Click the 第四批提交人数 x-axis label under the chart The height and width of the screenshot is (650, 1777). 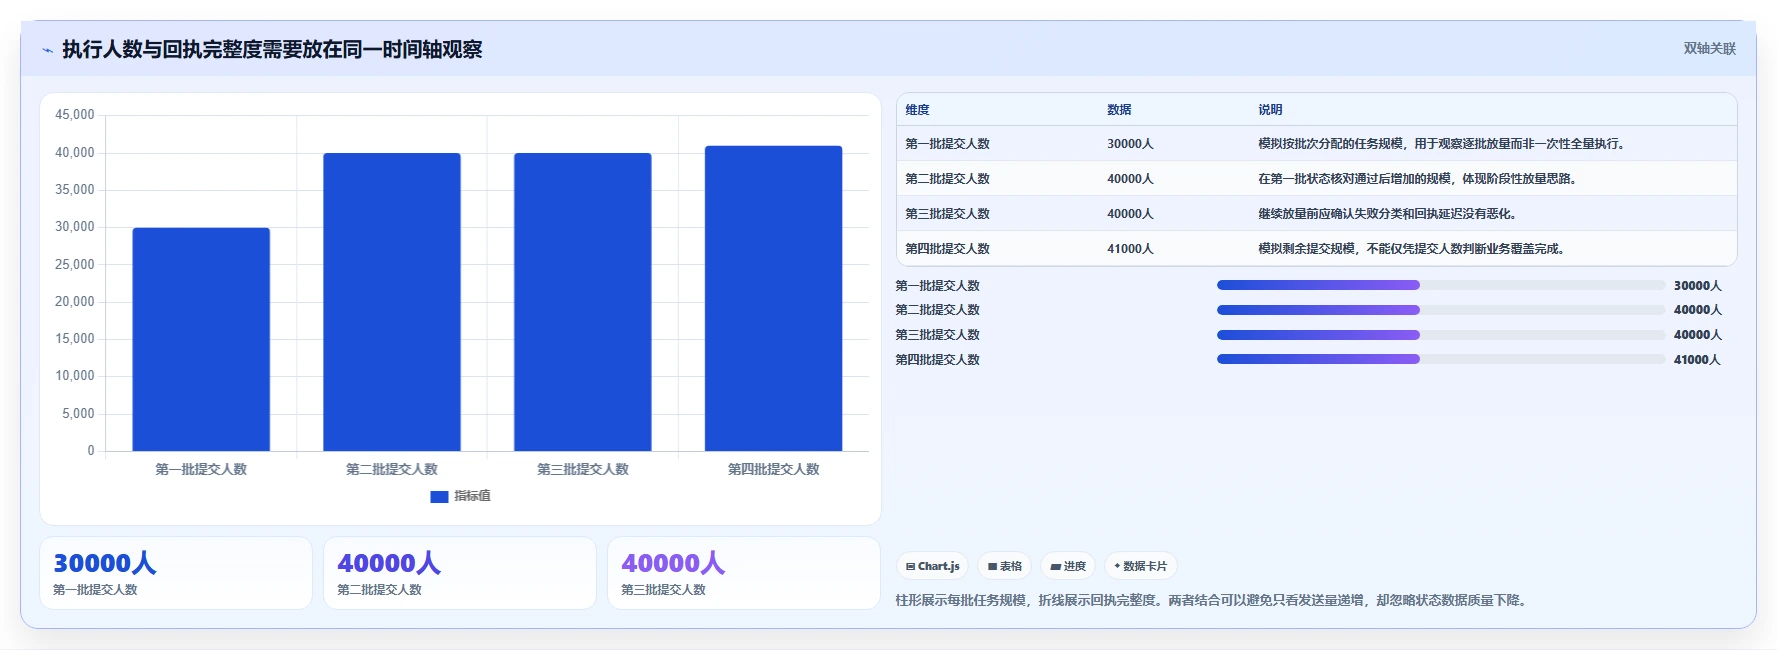point(774,469)
